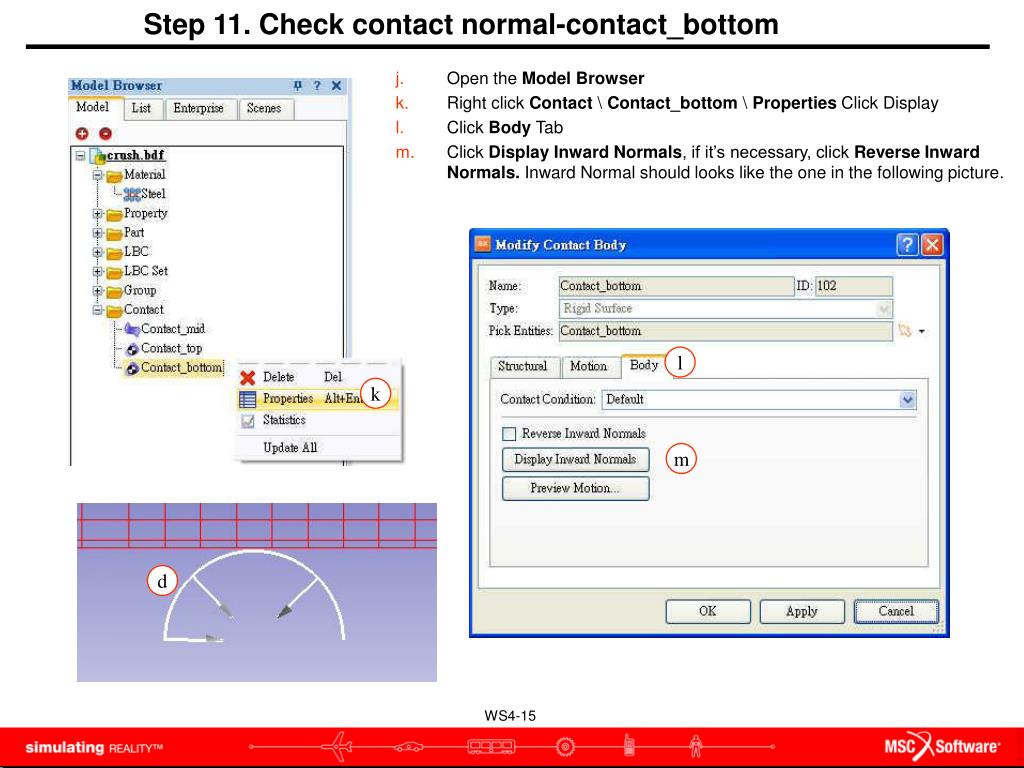Open the Motion tab
Screen dimensions: 1024x768
pyautogui.click(x=588, y=366)
